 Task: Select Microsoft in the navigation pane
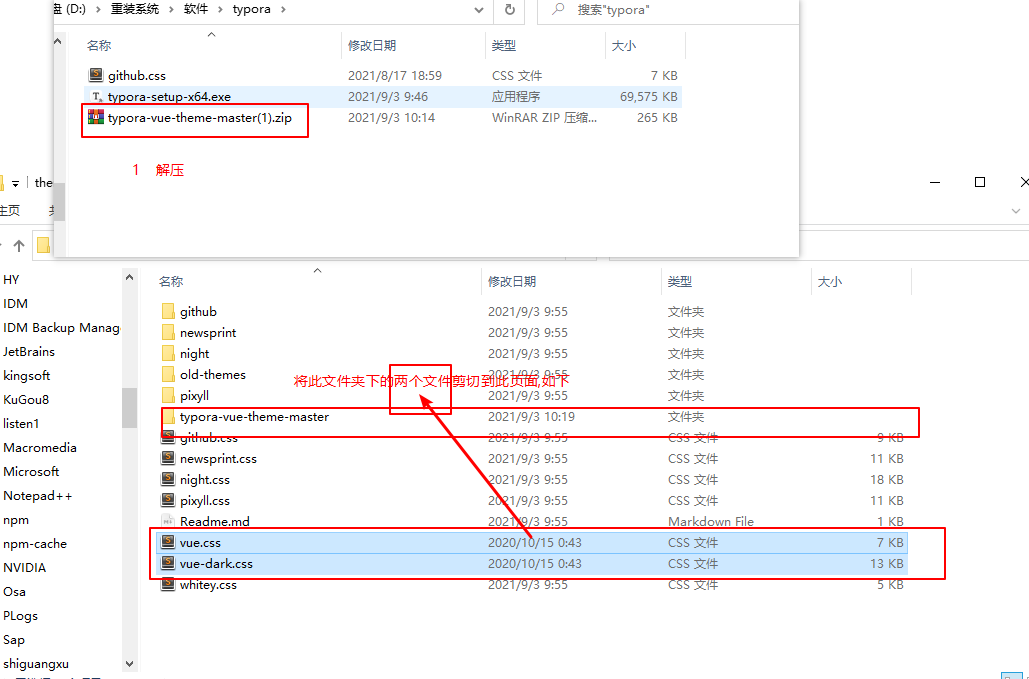[x=31, y=472]
